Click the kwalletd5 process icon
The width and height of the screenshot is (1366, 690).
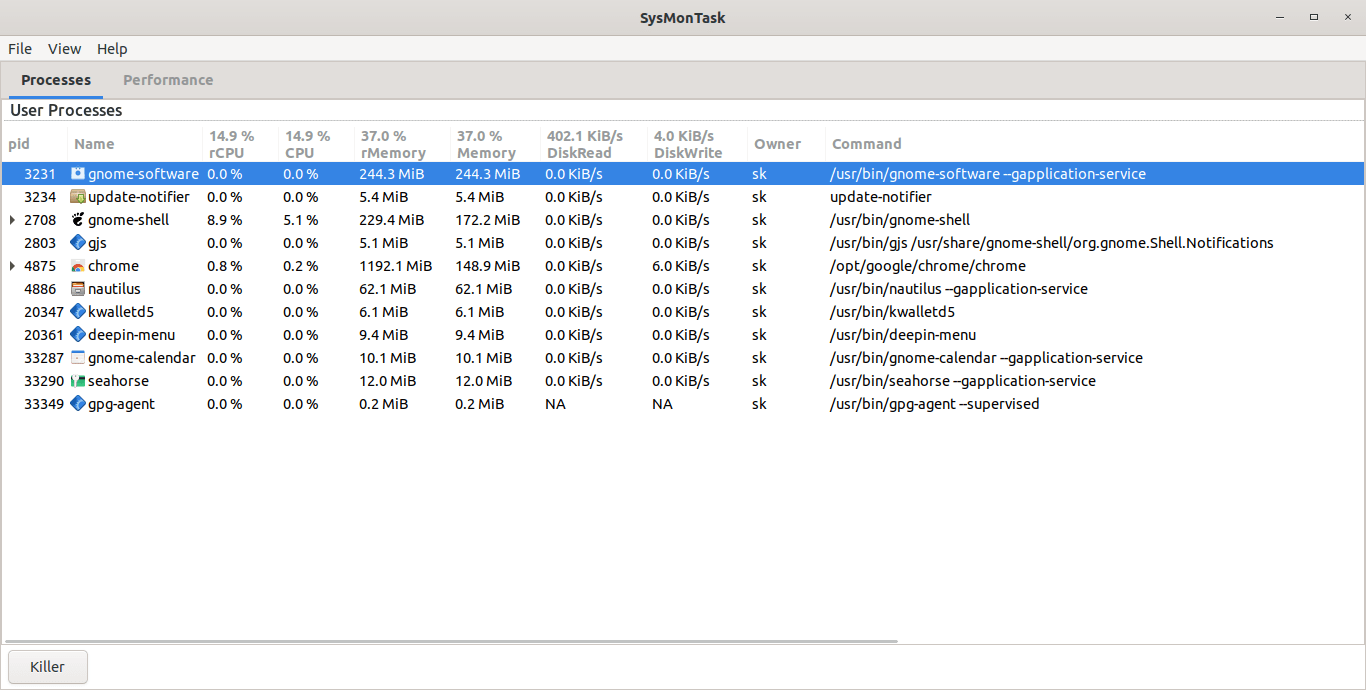tap(78, 312)
